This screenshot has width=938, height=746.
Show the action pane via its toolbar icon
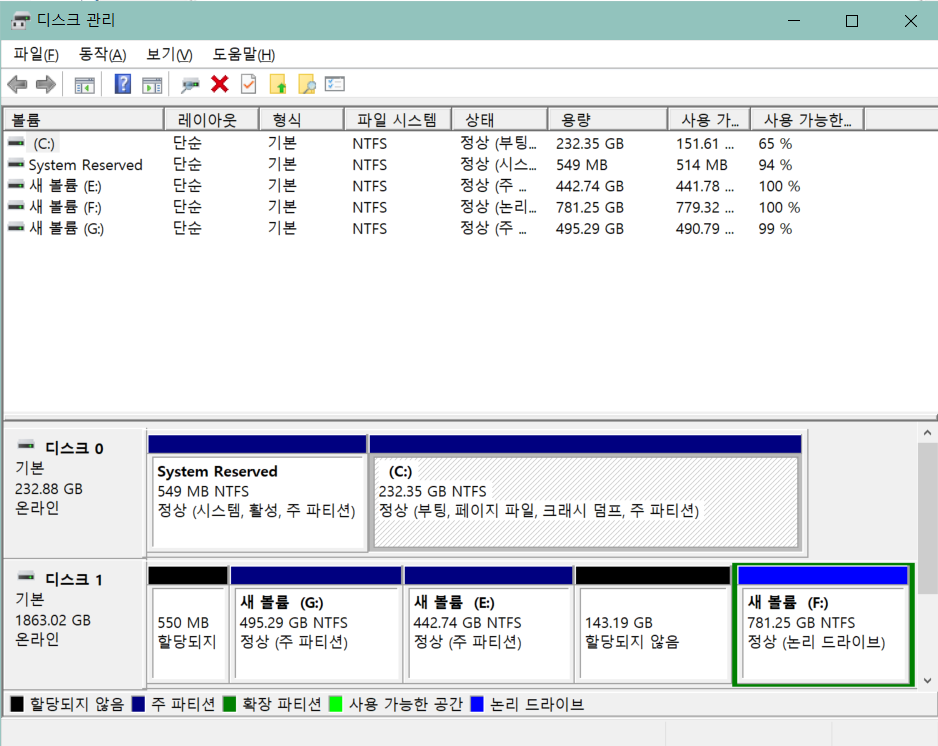coord(152,84)
